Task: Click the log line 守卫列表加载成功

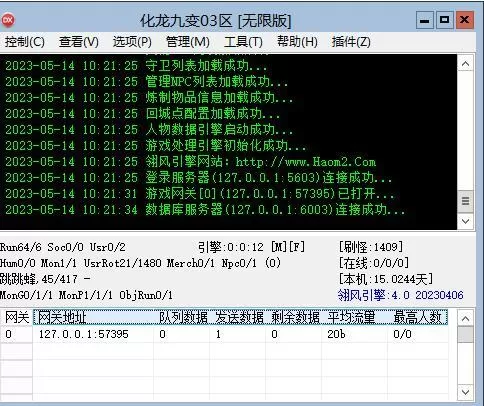Action: [136, 66]
